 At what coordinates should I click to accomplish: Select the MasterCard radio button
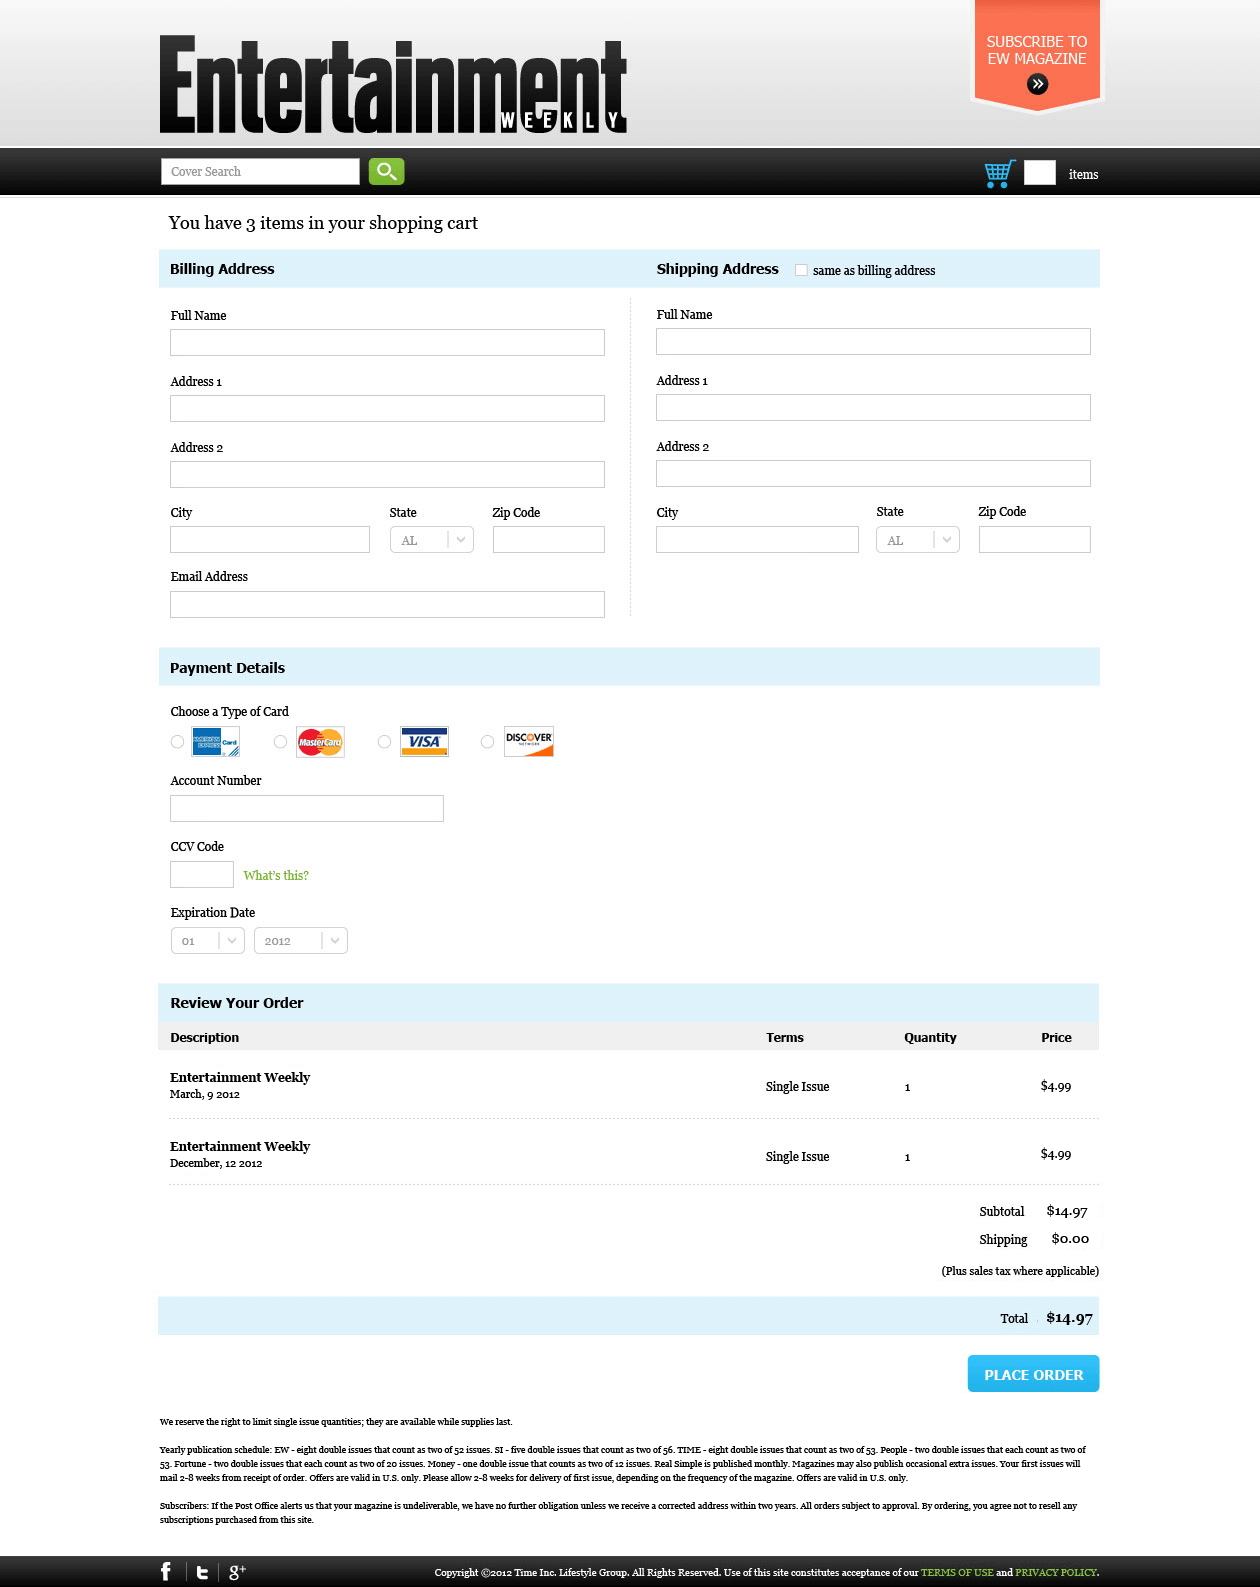pyautogui.click(x=280, y=742)
